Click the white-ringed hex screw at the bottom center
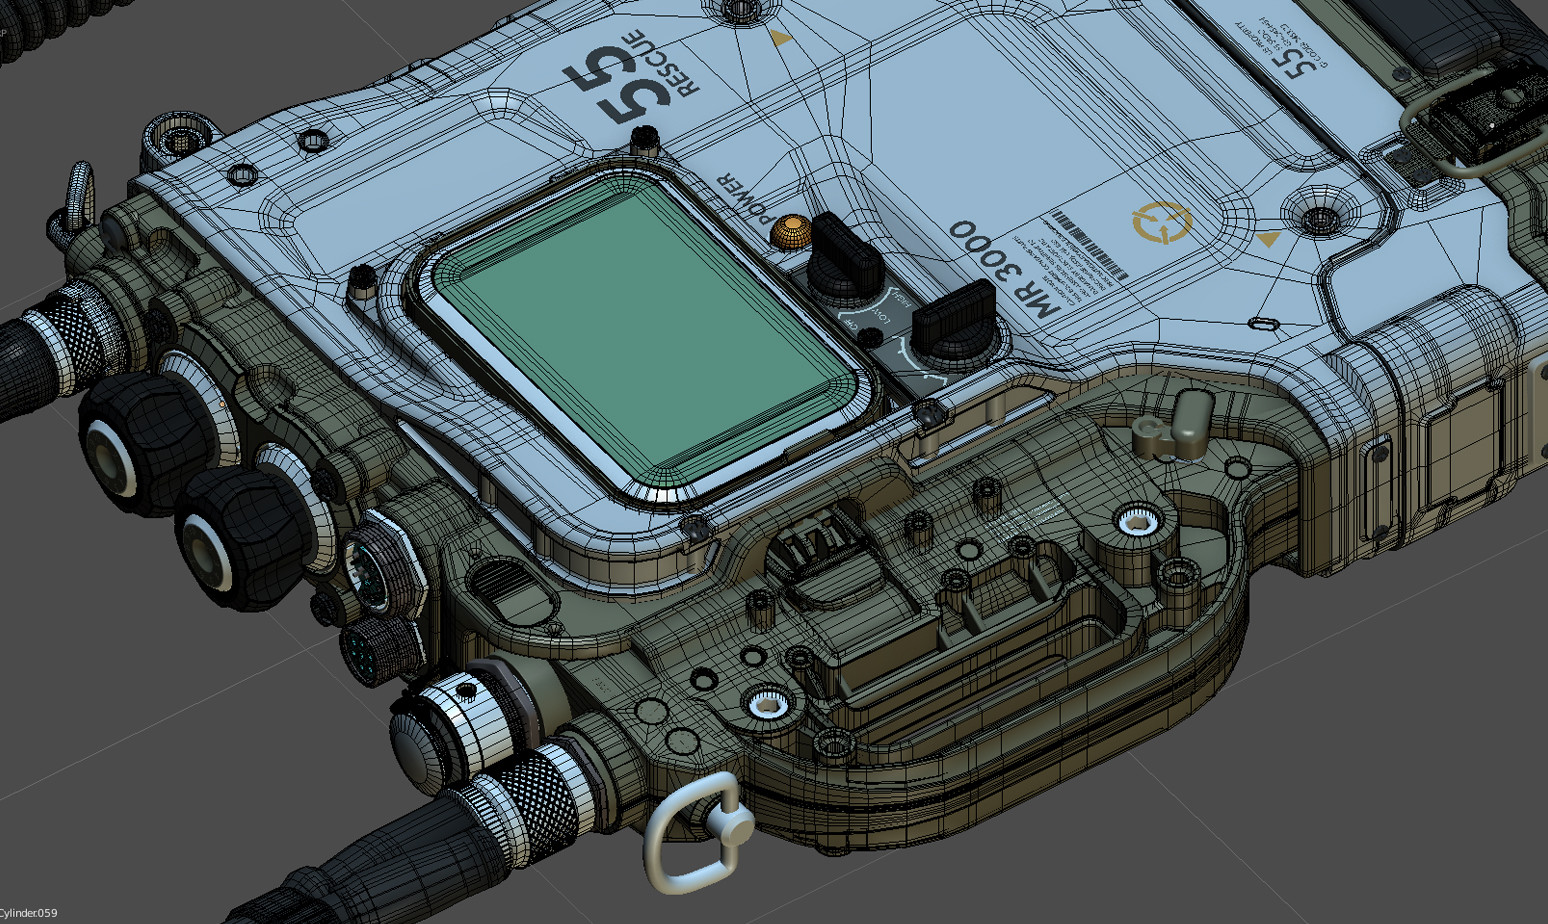 (767, 704)
